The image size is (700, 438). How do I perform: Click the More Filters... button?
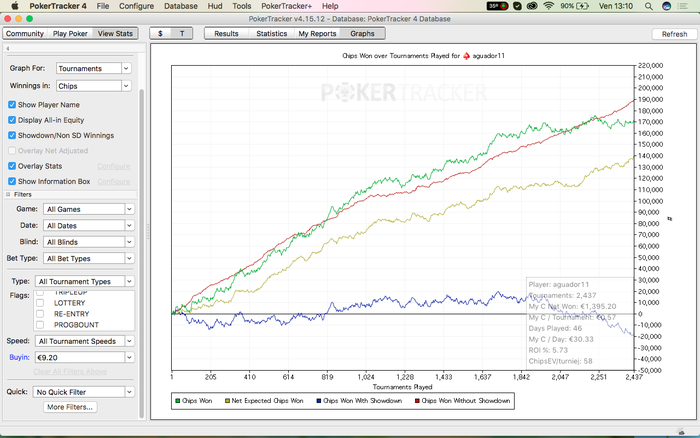tap(70, 407)
